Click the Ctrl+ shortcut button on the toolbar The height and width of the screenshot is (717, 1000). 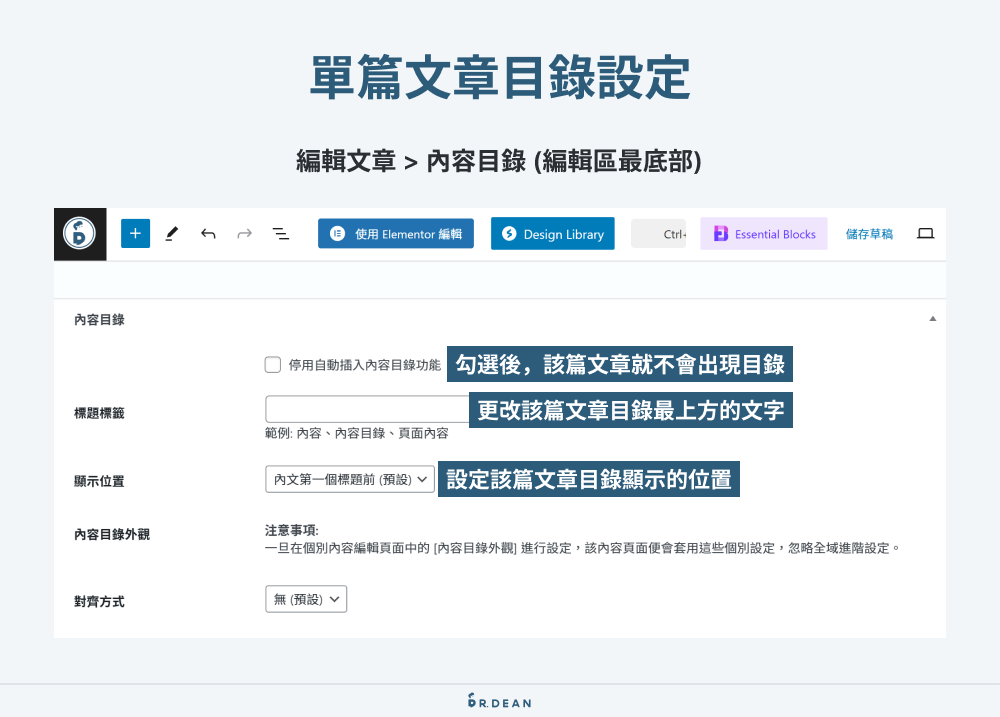click(659, 233)
